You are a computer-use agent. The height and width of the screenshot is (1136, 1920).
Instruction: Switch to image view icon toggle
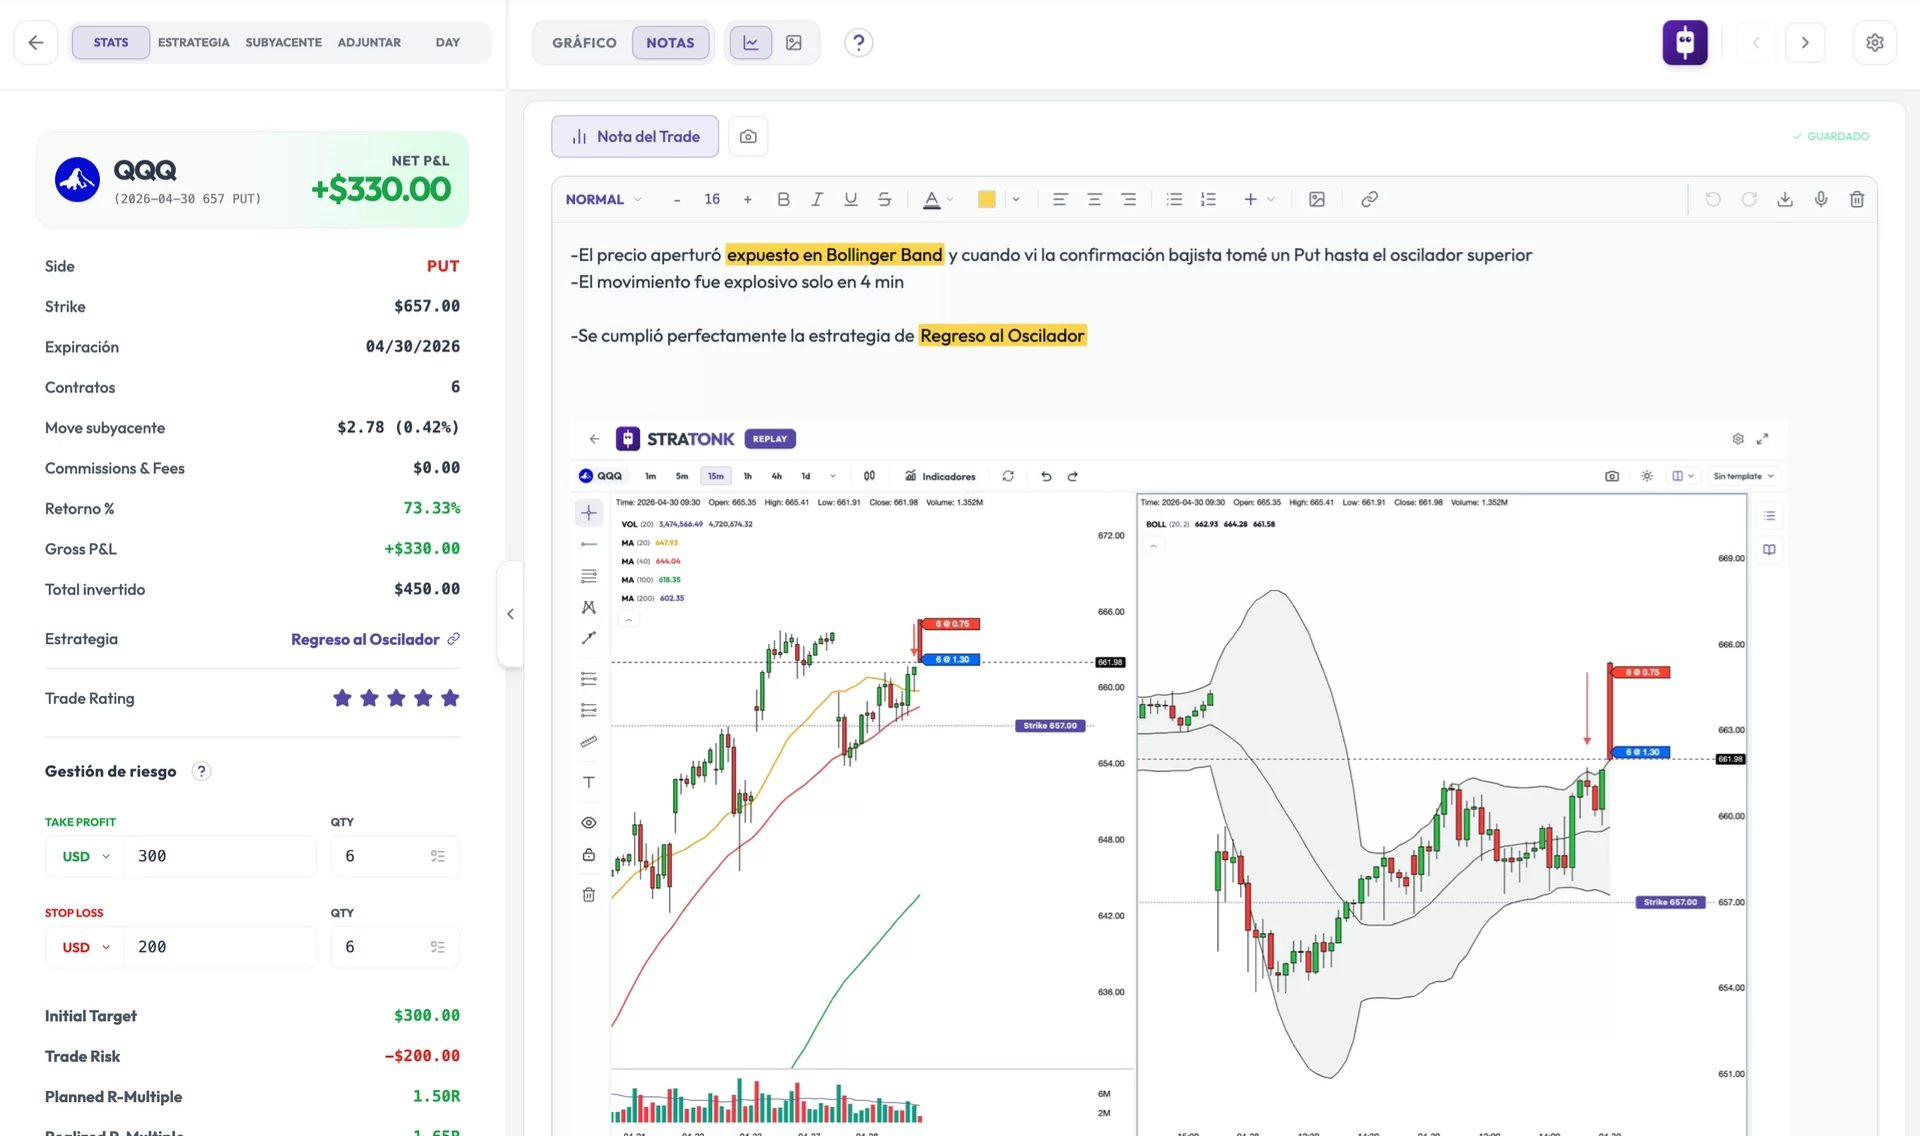pos(794,42)
